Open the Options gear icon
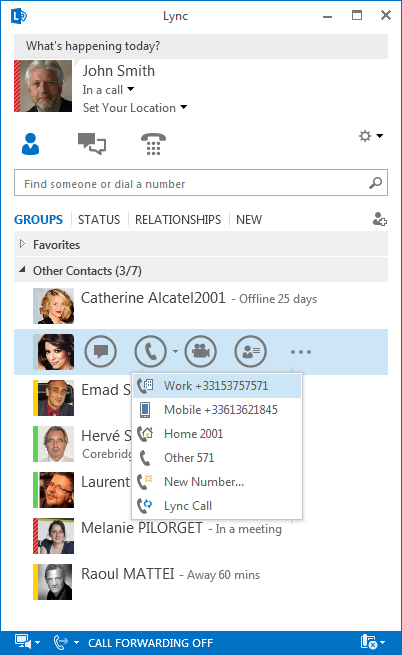The image size is (402, 655). (x=365, y=136)
